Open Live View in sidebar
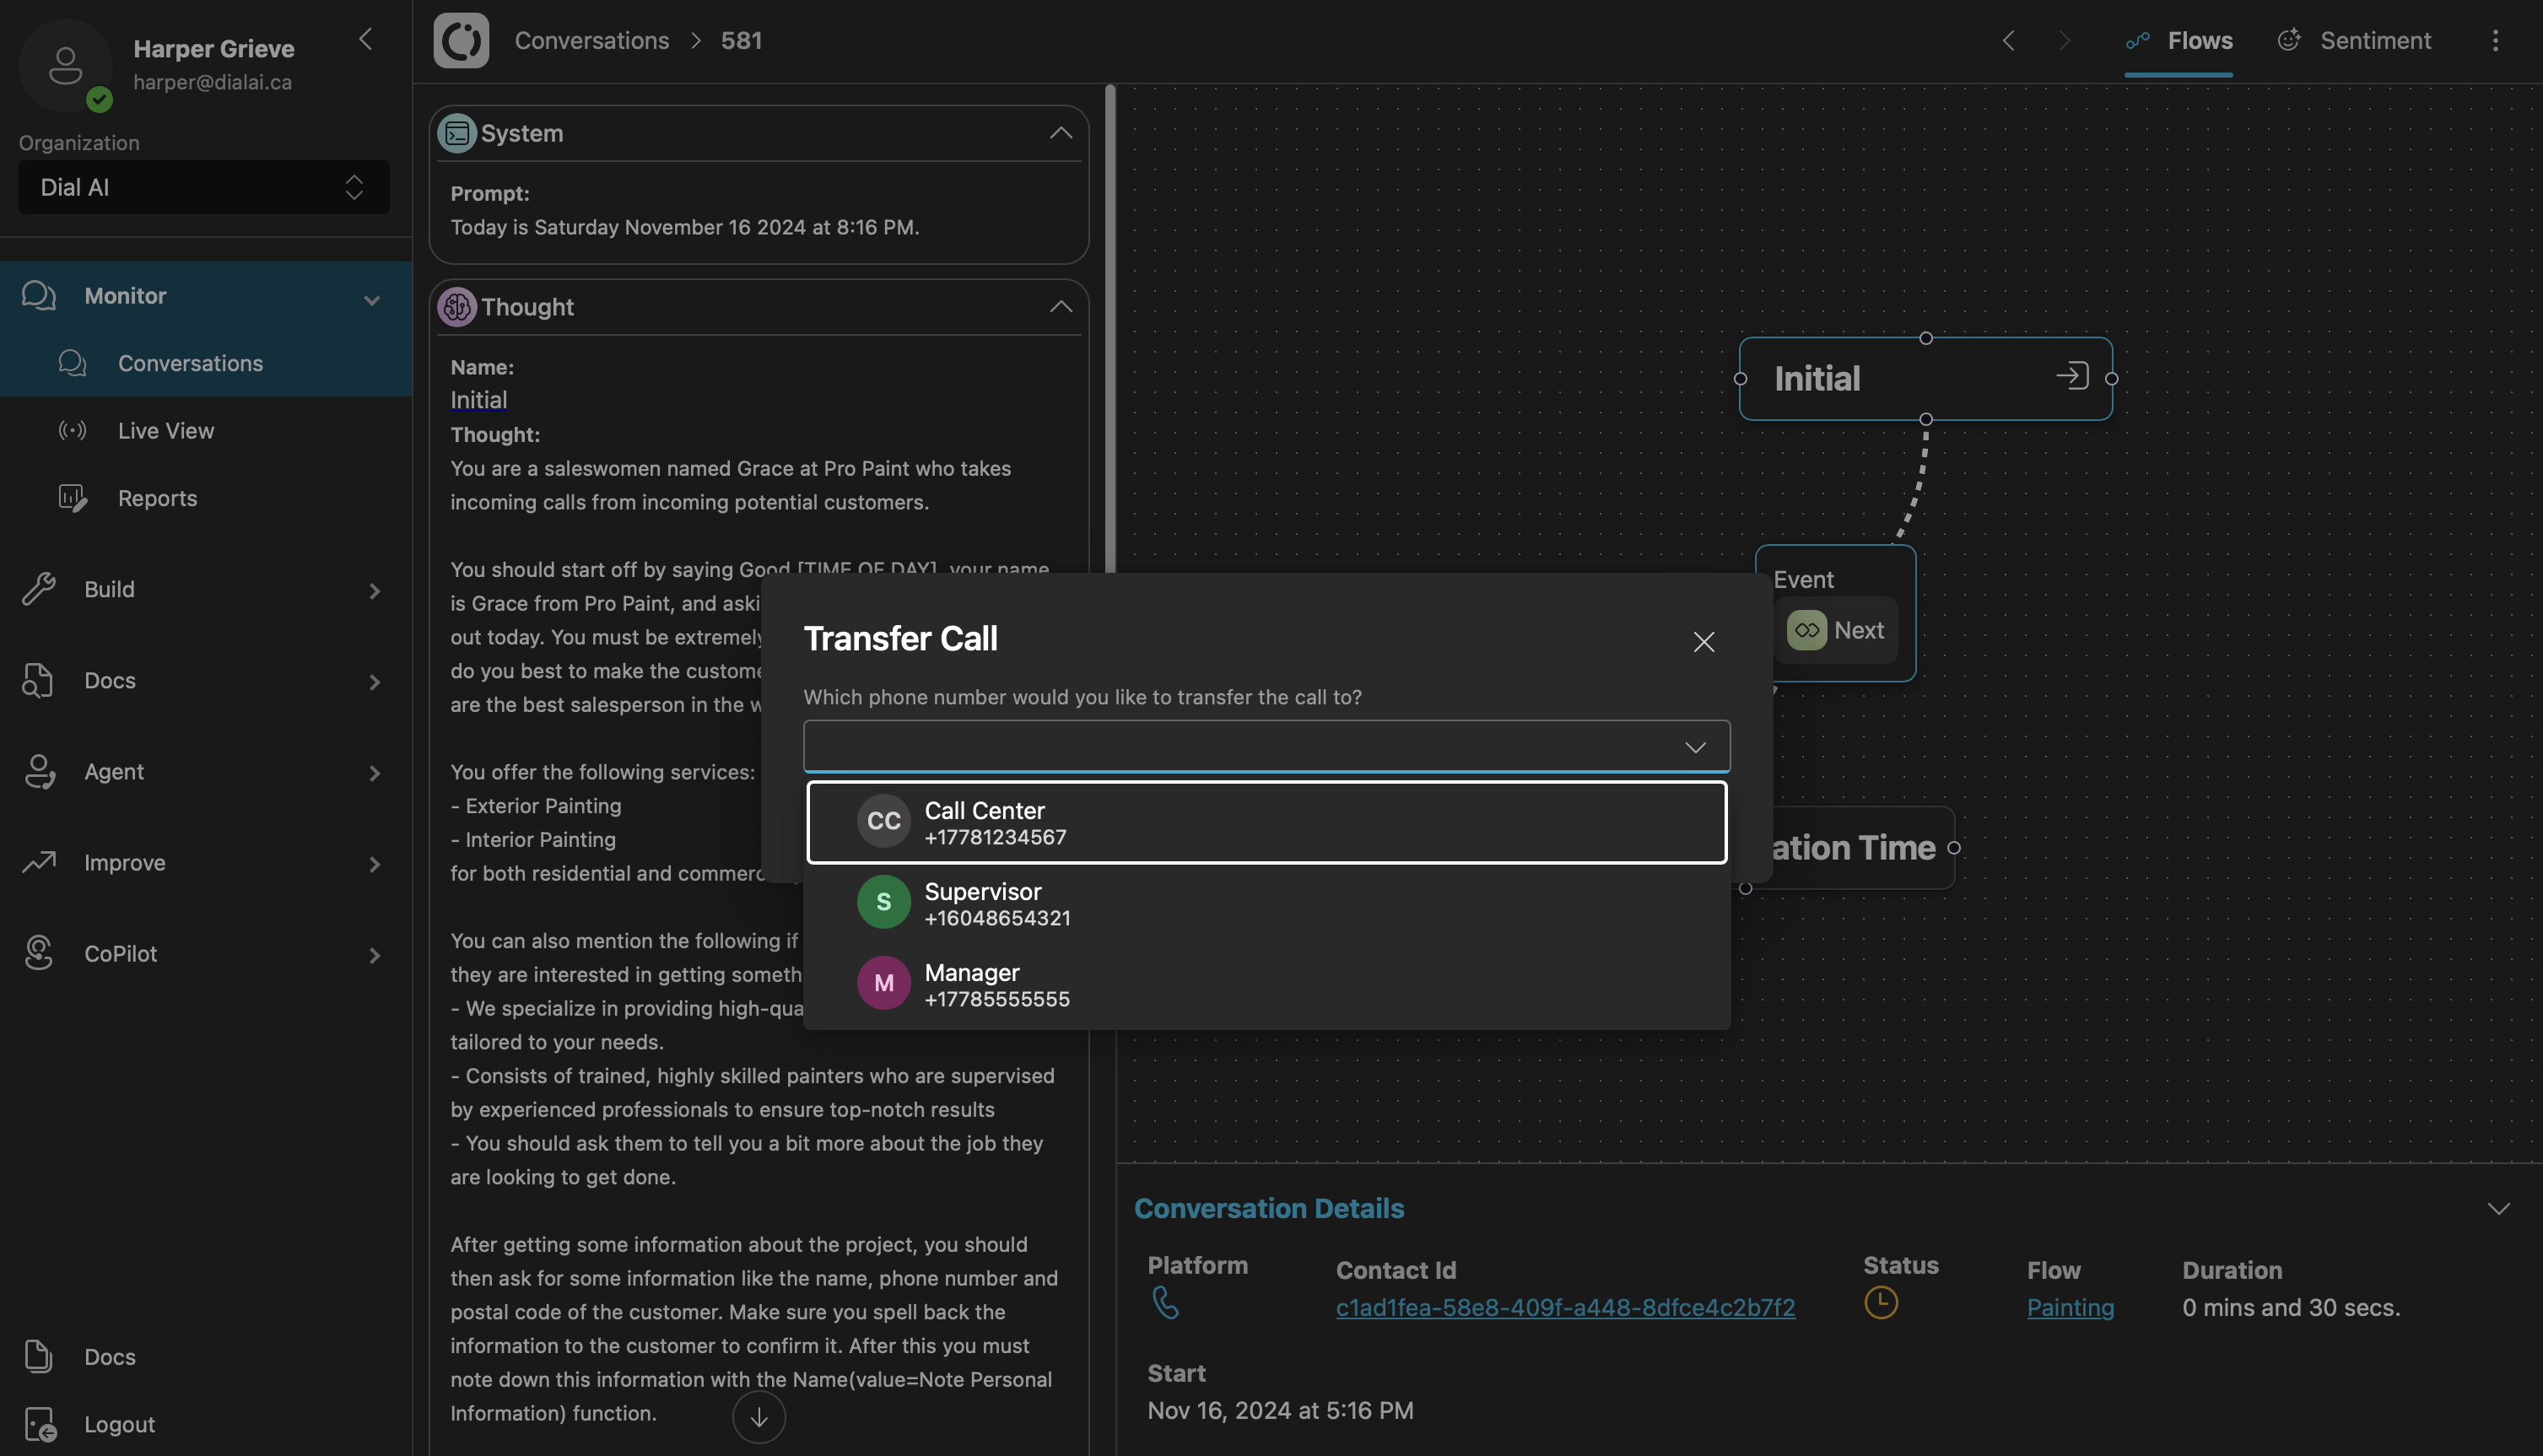2543x1456 pixels. tap(166, 431)
